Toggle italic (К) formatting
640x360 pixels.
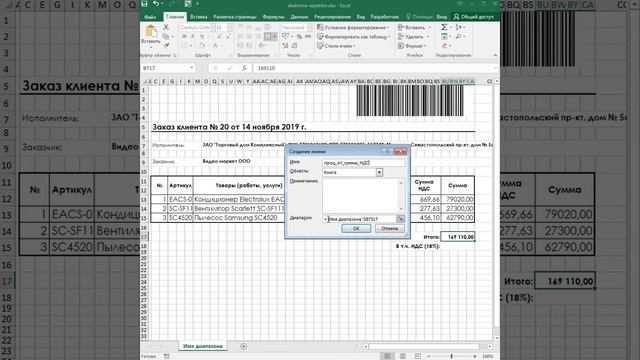click(193, 37)
